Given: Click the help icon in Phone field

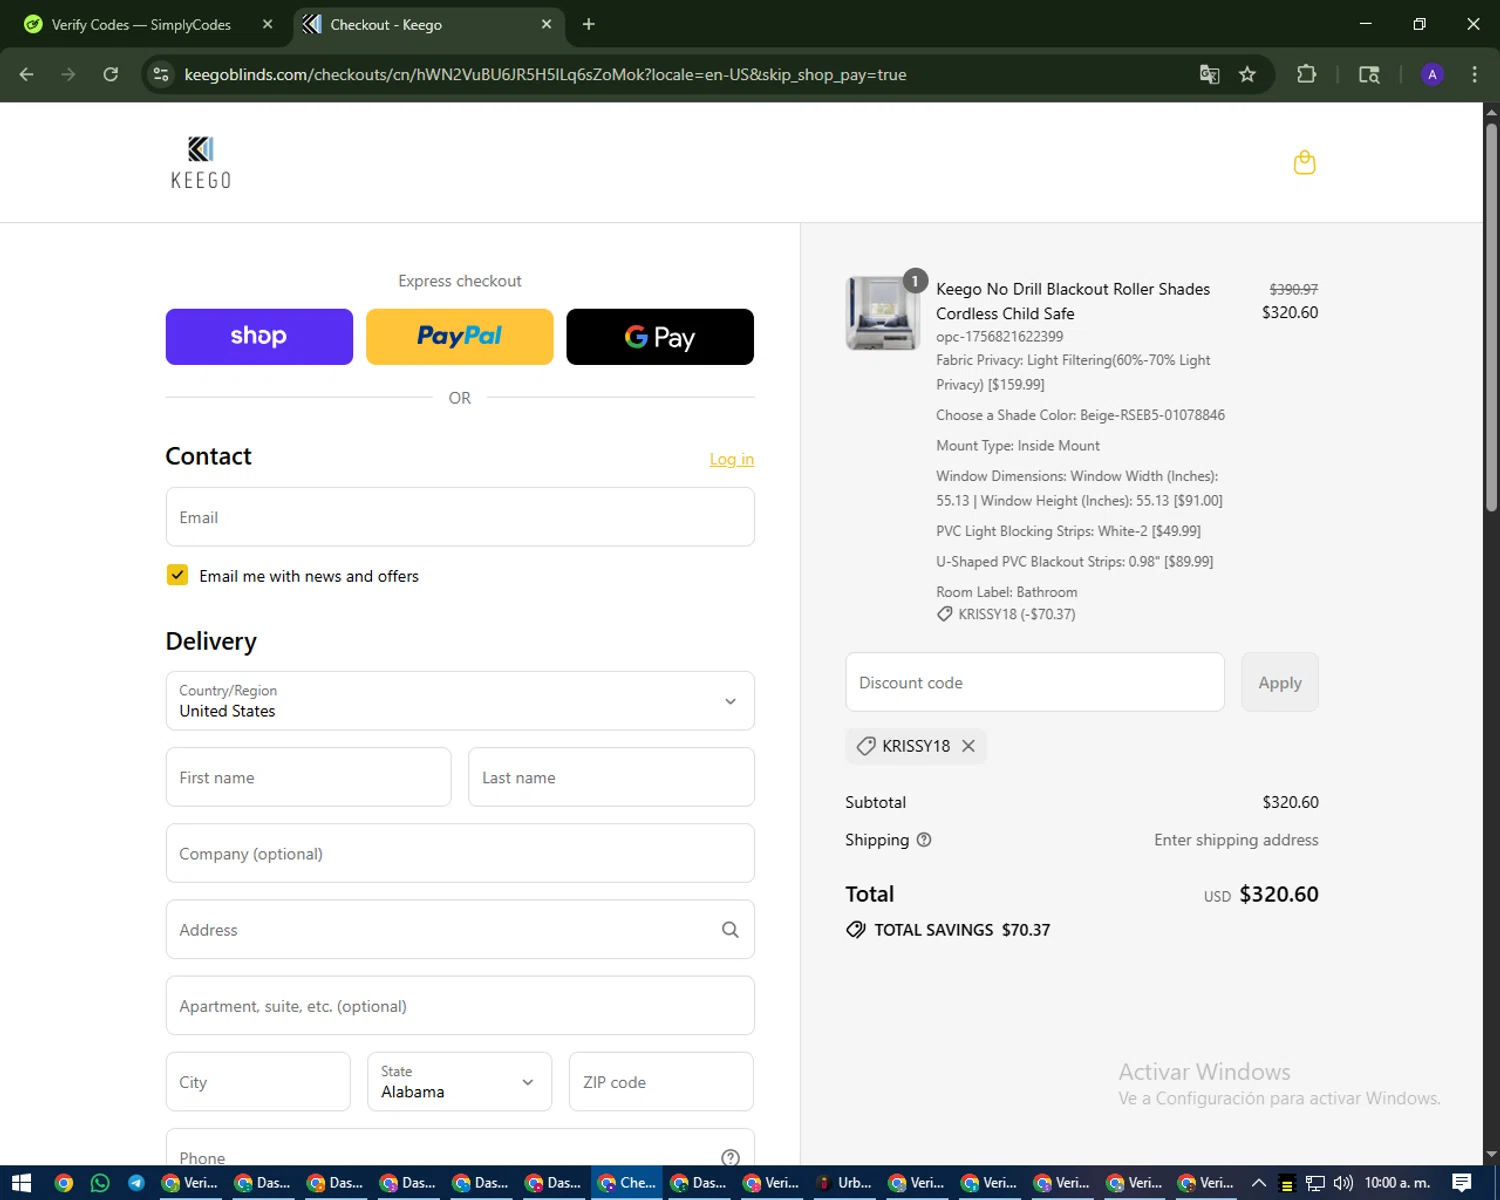Looking at the screenshot, I should click(x=730, y=1157).
